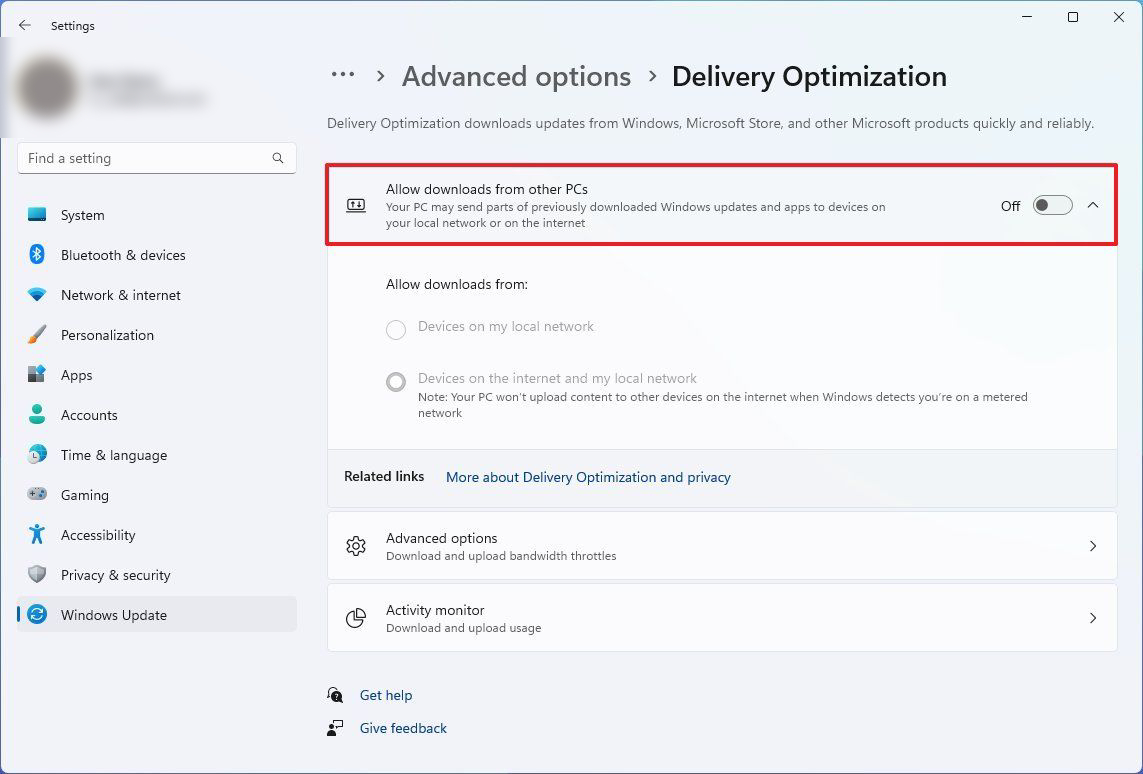The width and height of the screenshot is (1143, 774).
Task: Open Personalization settings
Action: tap(157, 335)
